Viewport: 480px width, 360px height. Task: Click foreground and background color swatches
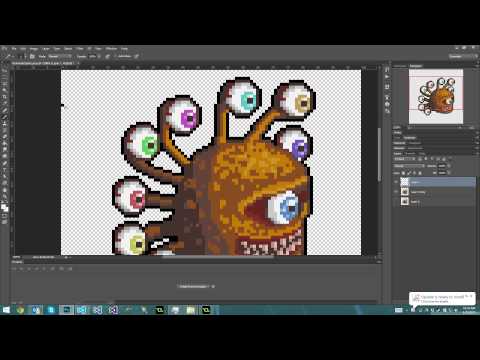coord(5,207)
